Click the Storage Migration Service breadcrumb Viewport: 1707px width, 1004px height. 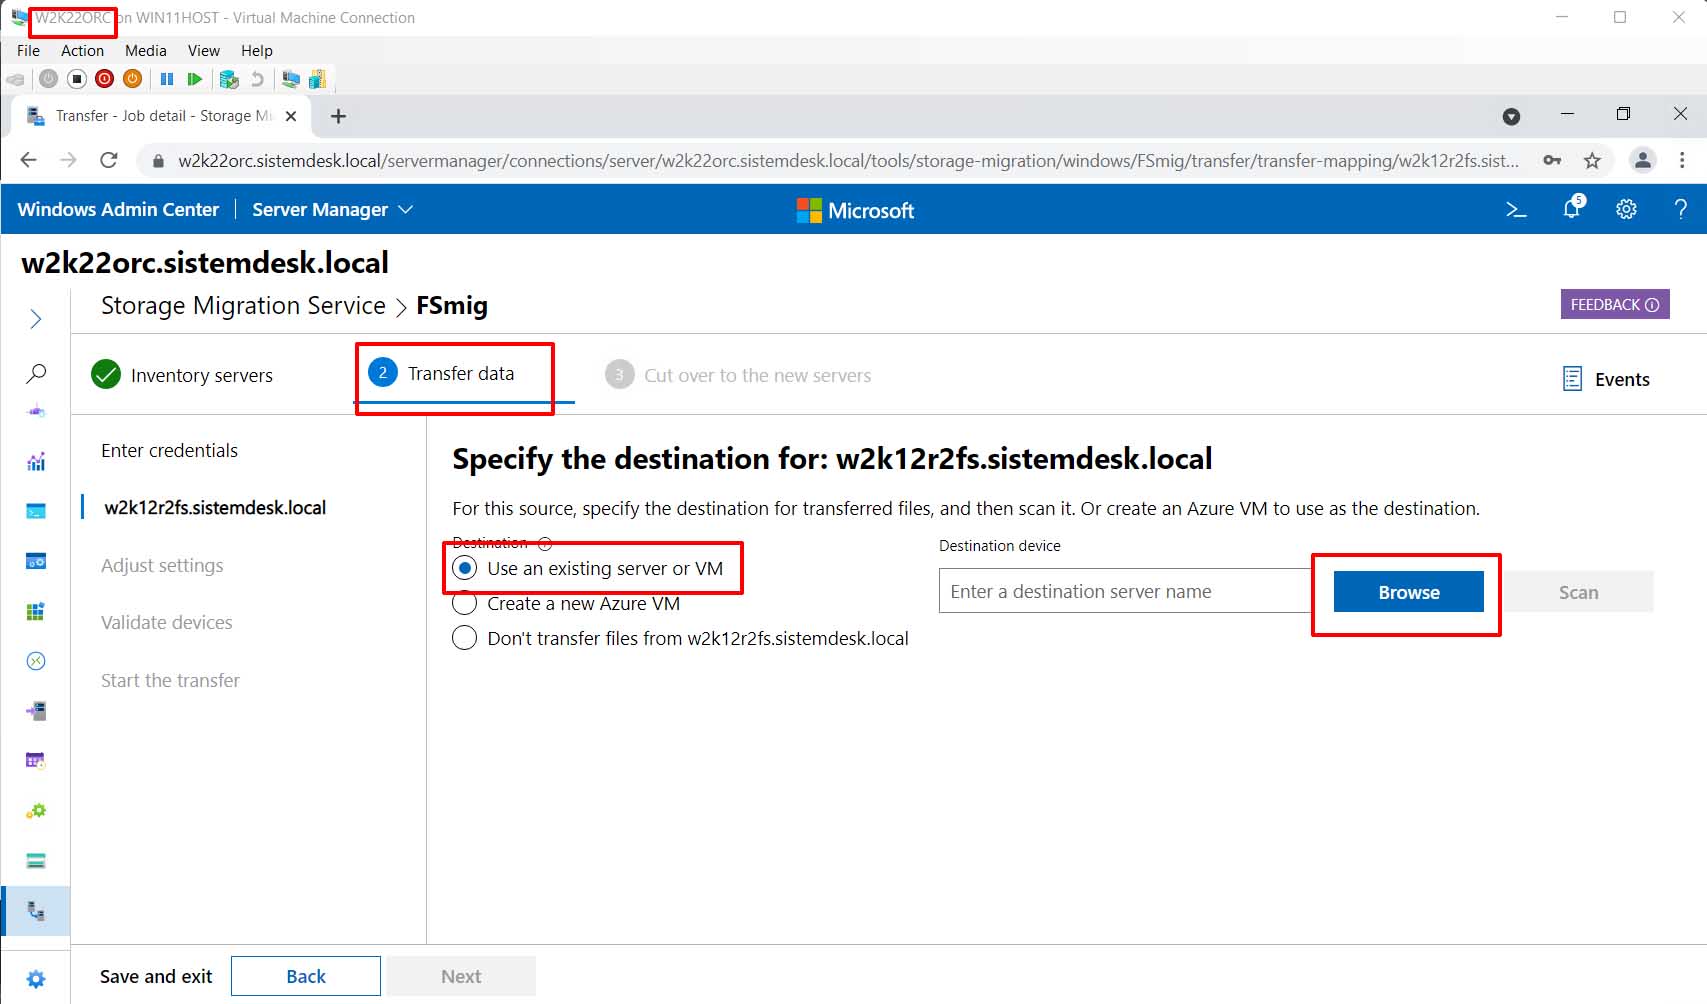[243, 305]
